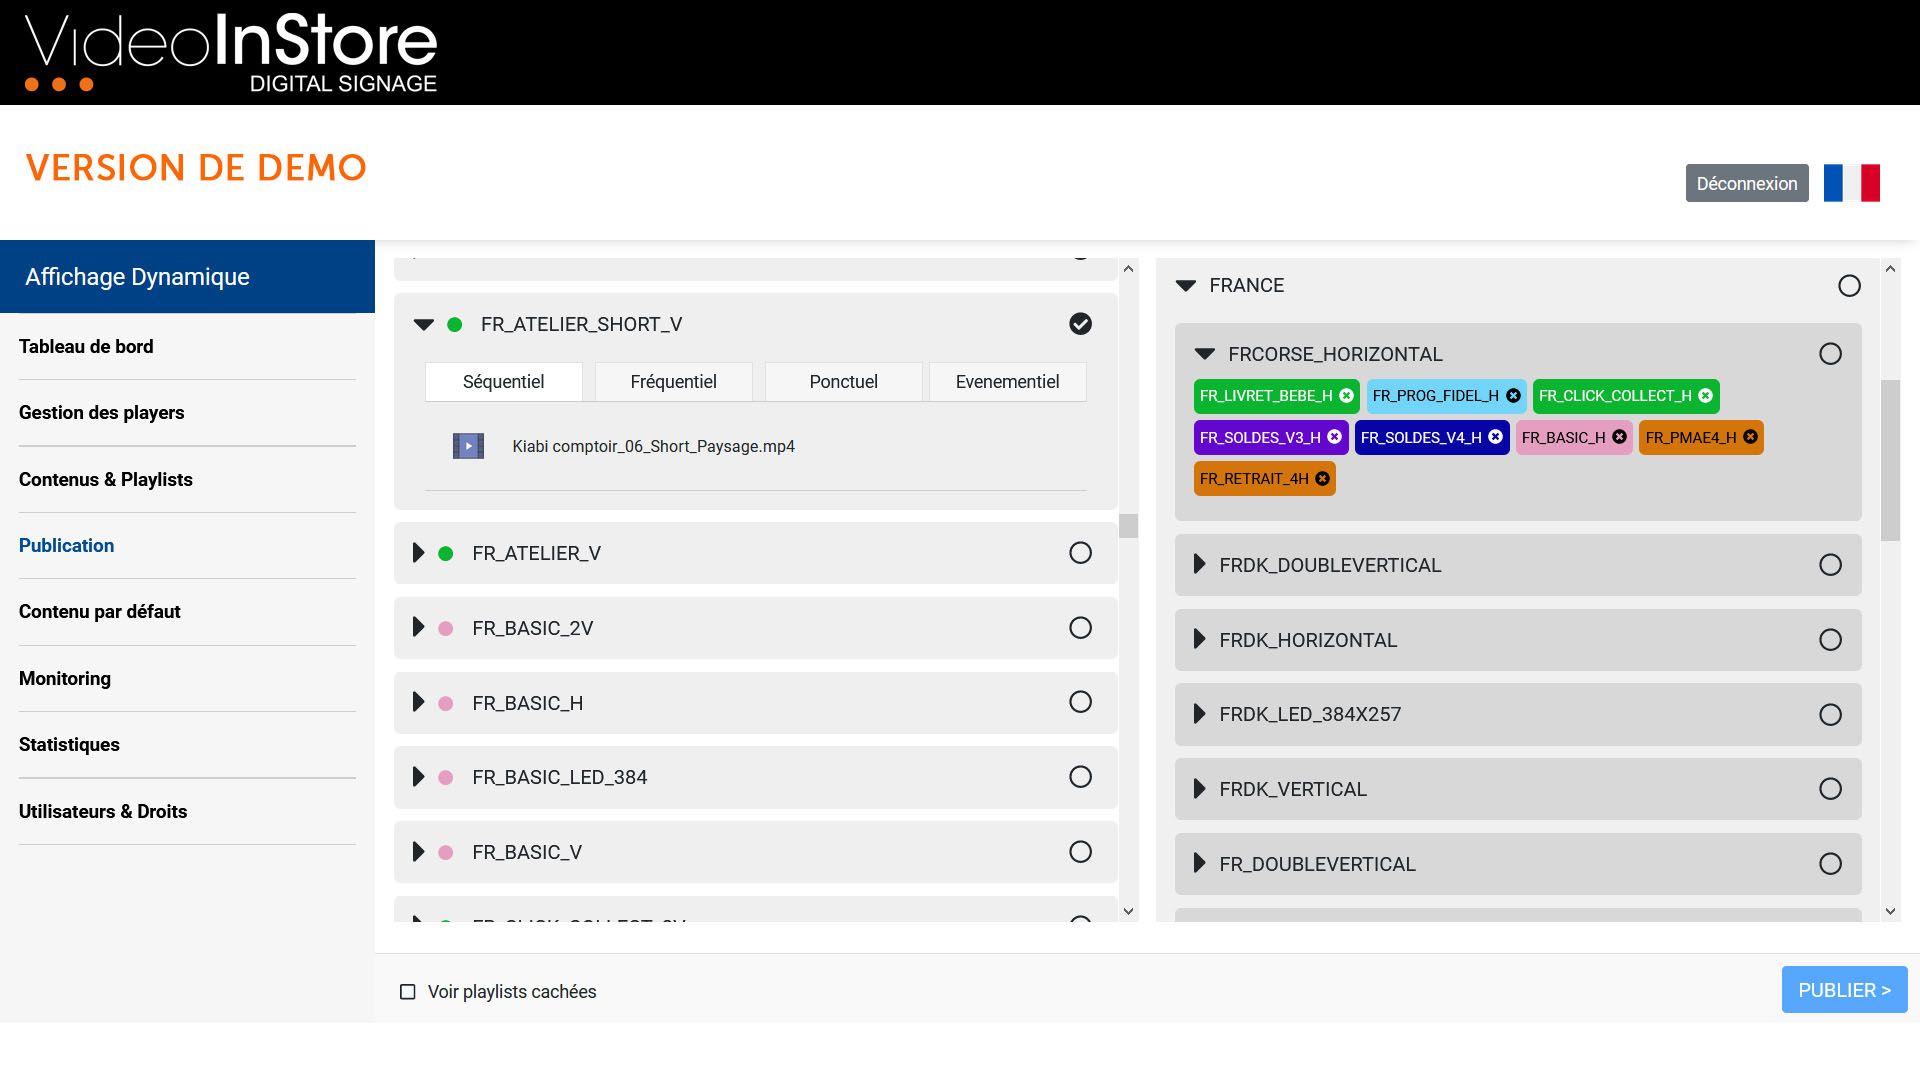1920x1080 pixels.
Task: Remove the FR_RETRAIT_4H tag
Action: click(x=1322, y=479)
